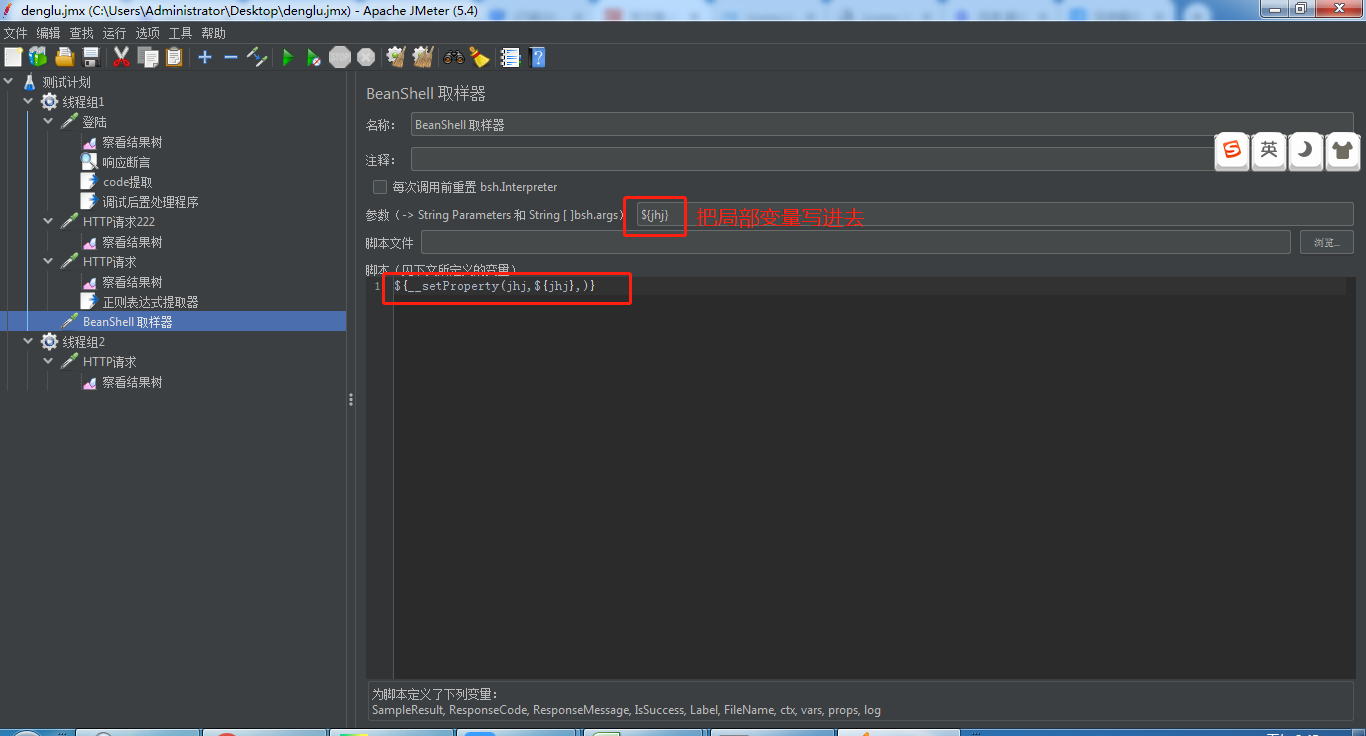Open the 选项 menu
Viewport: 1366px width, 736px height.
[148, 33]
